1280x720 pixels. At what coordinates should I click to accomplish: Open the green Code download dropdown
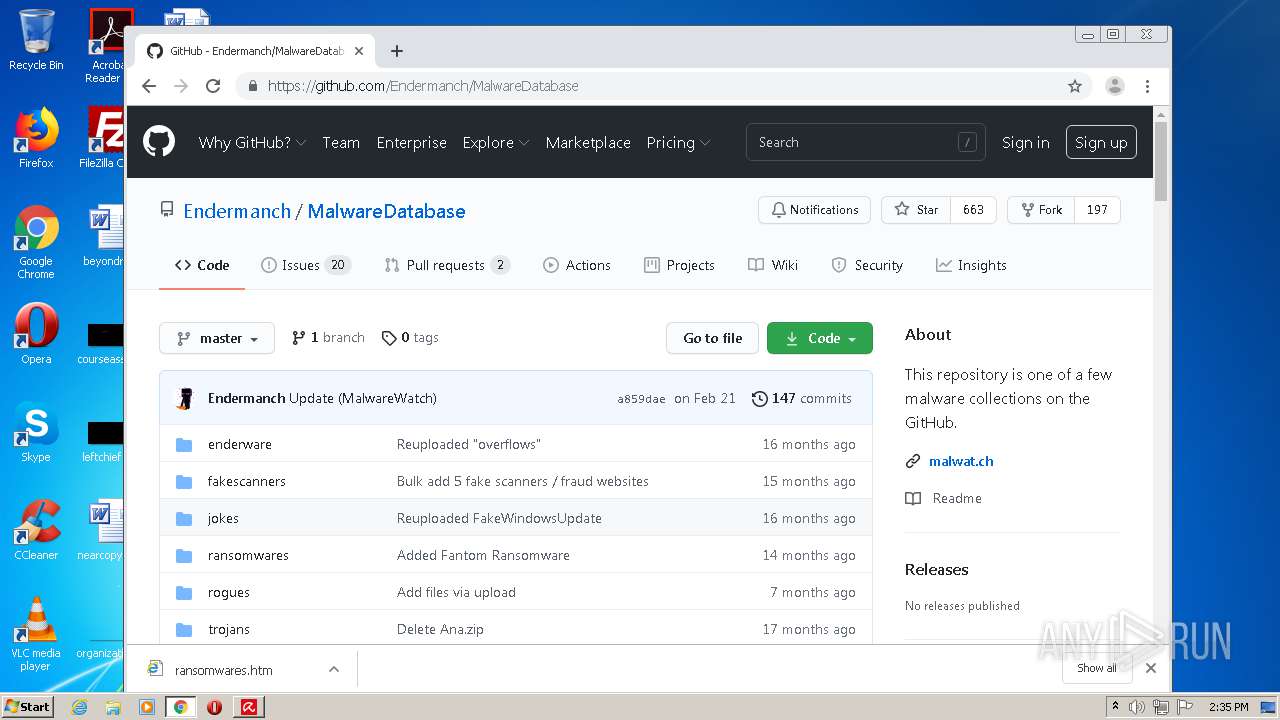coord(820,338)
